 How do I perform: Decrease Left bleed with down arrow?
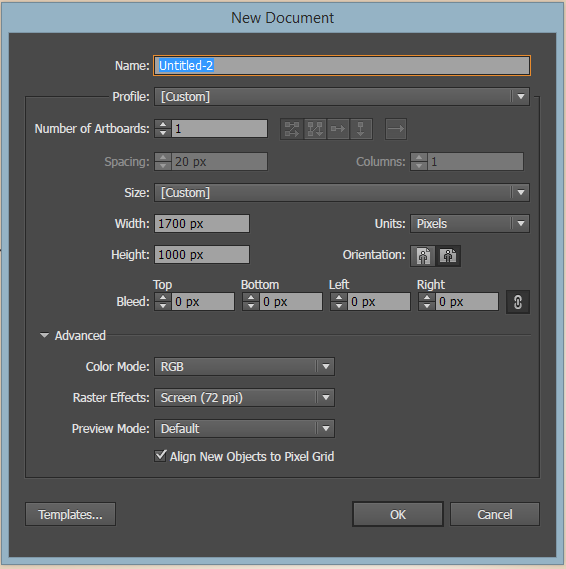[x=339, y=306]
